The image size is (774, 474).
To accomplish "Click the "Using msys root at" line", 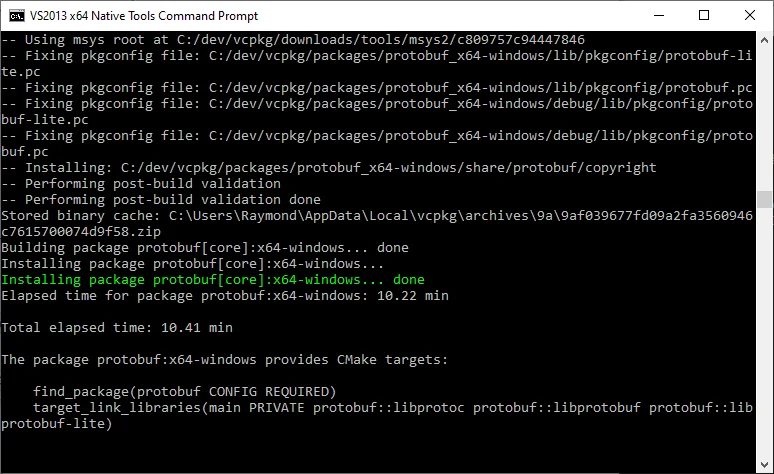I will [293, 40].
